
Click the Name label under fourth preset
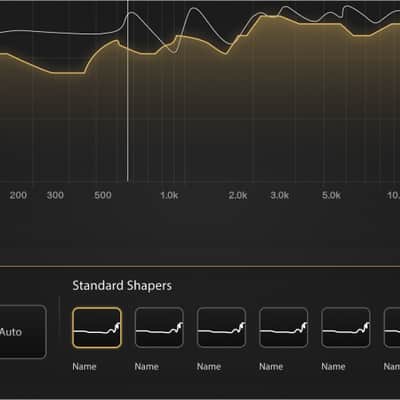271,367
